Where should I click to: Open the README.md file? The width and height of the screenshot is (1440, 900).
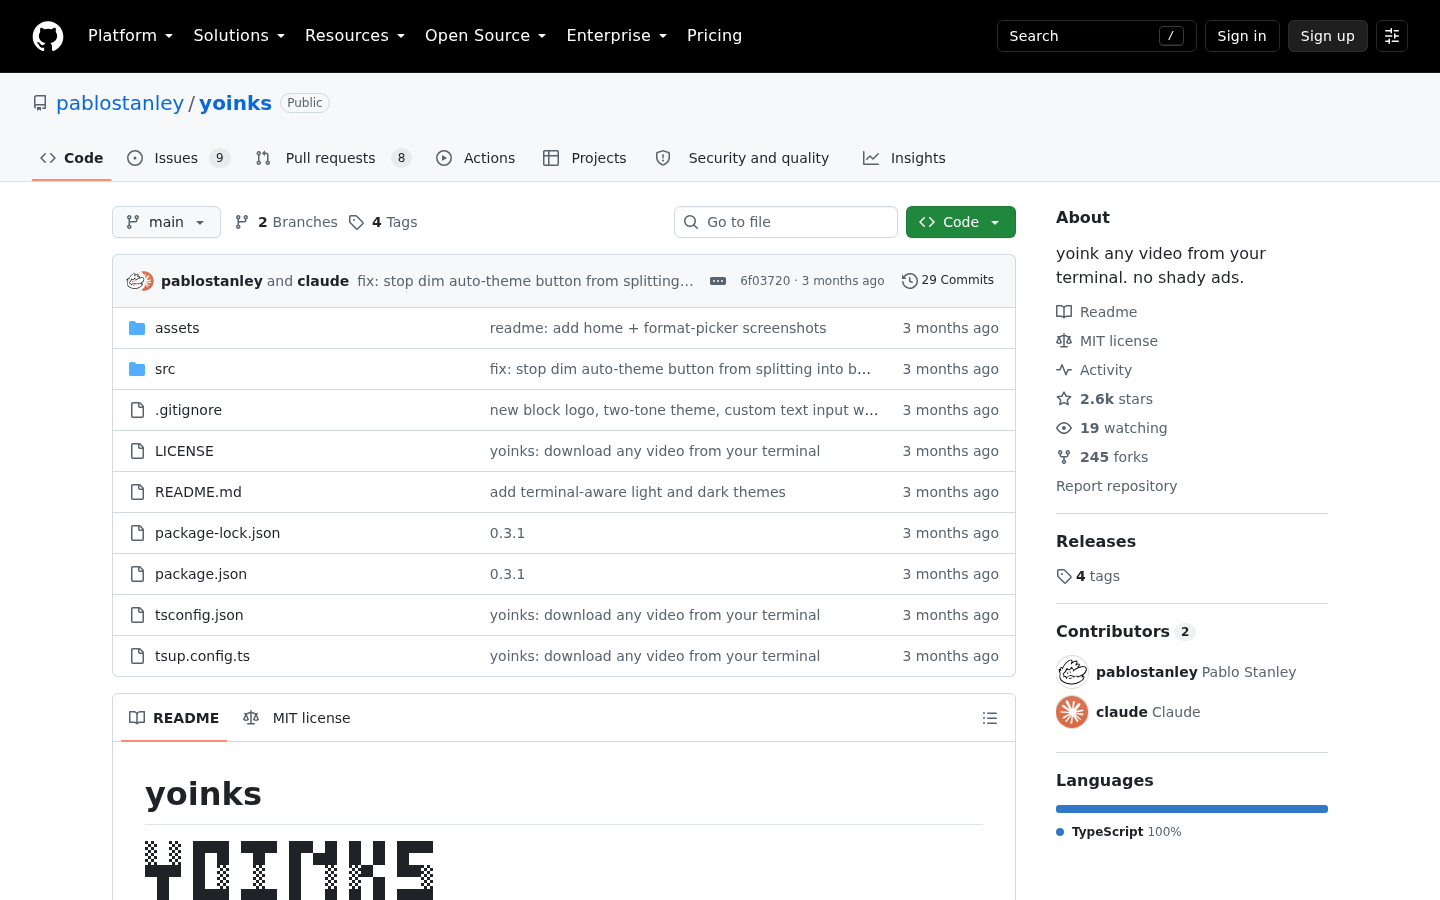[x=198, y=492]
